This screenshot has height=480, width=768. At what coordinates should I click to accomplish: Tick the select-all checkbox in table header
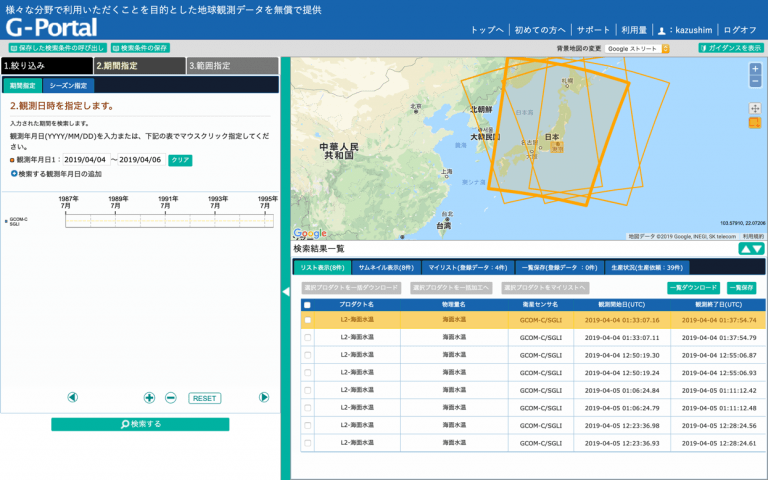[307, 305]
